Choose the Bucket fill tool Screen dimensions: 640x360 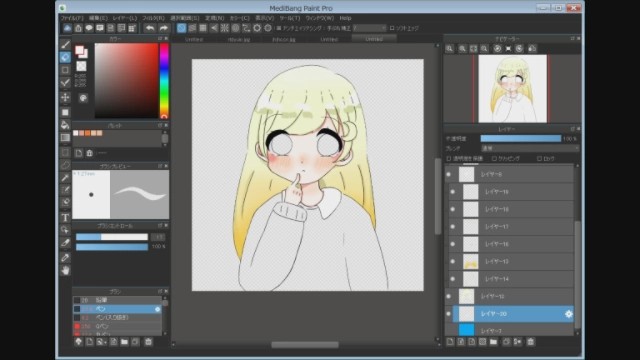click(x=65, y=125)
